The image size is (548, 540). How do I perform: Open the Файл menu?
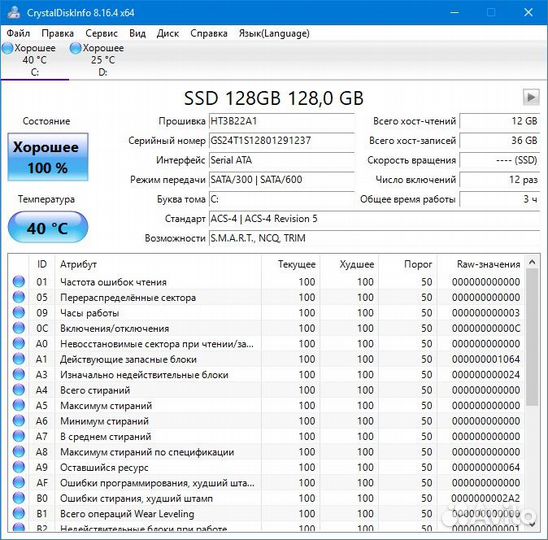pyautogui.click(x=18, y=34)
